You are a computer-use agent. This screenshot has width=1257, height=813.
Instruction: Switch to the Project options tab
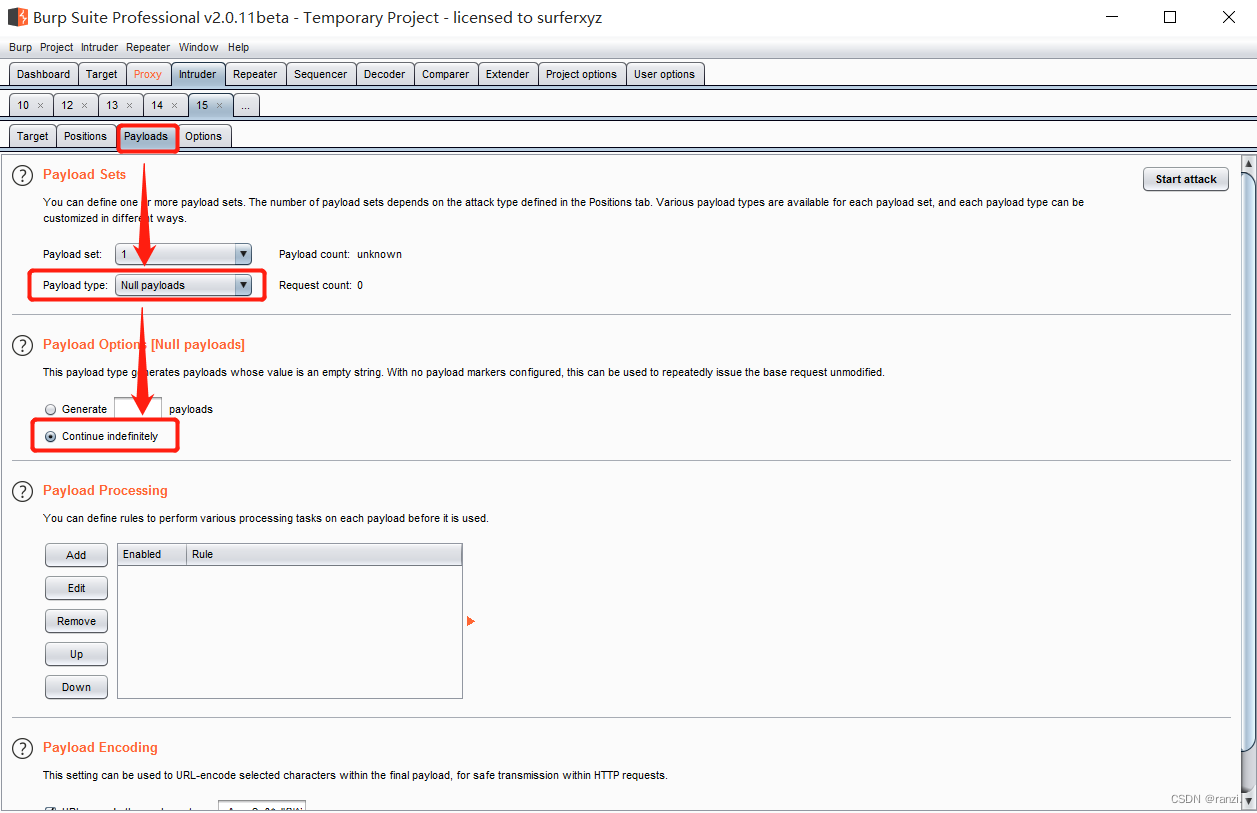click(x=582, y=74)
